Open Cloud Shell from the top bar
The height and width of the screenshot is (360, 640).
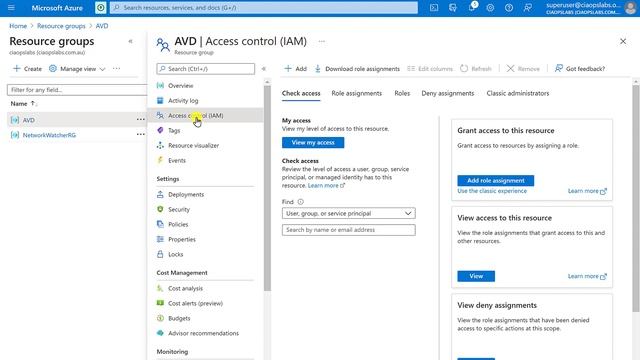click(x=434, y=7)
